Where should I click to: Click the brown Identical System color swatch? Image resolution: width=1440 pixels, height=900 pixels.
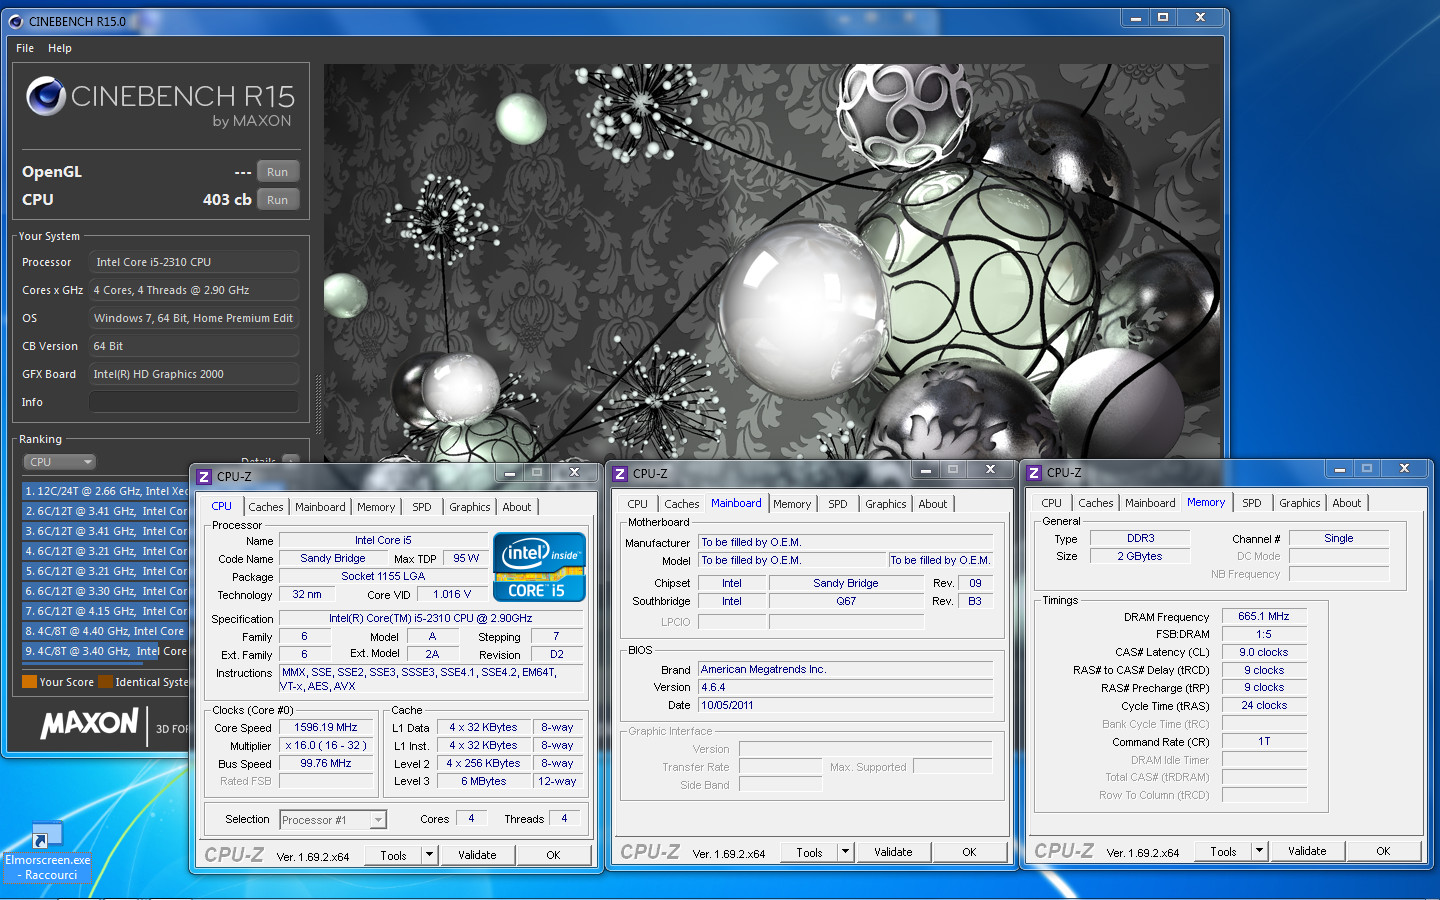pos(106,682)
